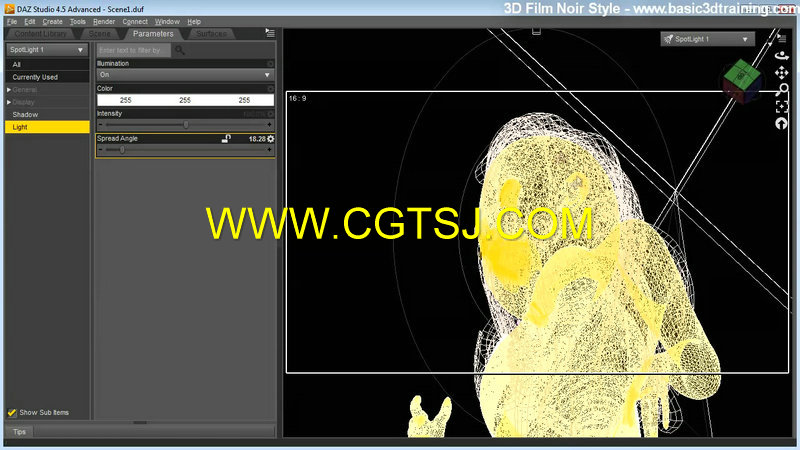Open the viewport options menu icon
The height and width of the screenshot is (450, 800).
[782, 37]
